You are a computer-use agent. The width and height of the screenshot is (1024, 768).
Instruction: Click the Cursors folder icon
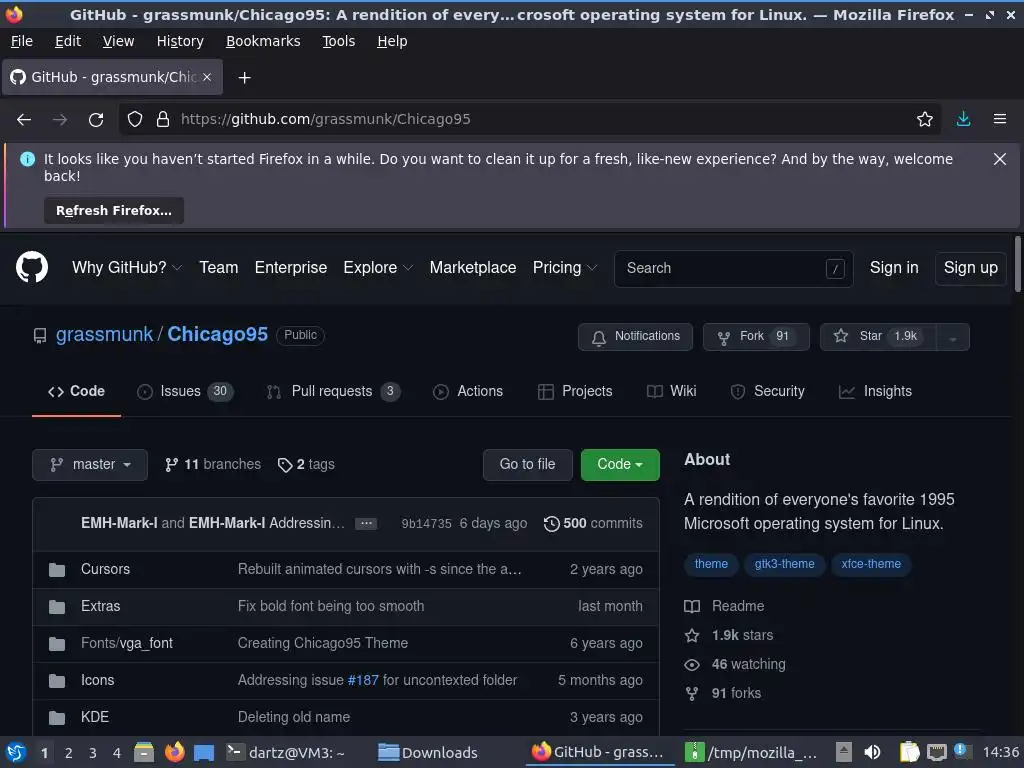[57, 569]
